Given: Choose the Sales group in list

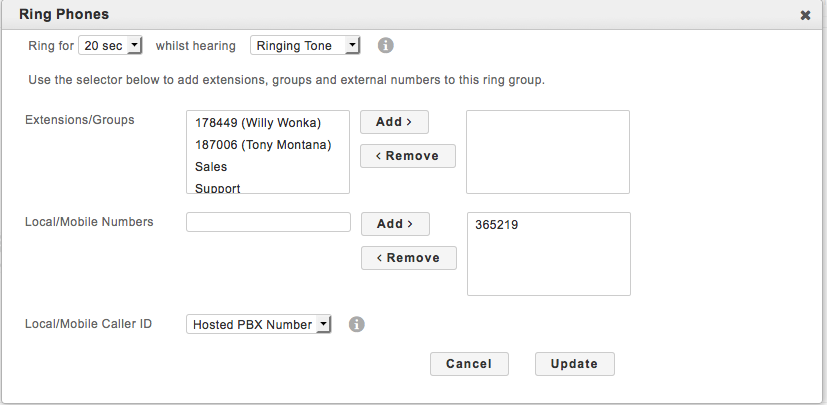Looking at the screenshot, I should coord(211,167).
